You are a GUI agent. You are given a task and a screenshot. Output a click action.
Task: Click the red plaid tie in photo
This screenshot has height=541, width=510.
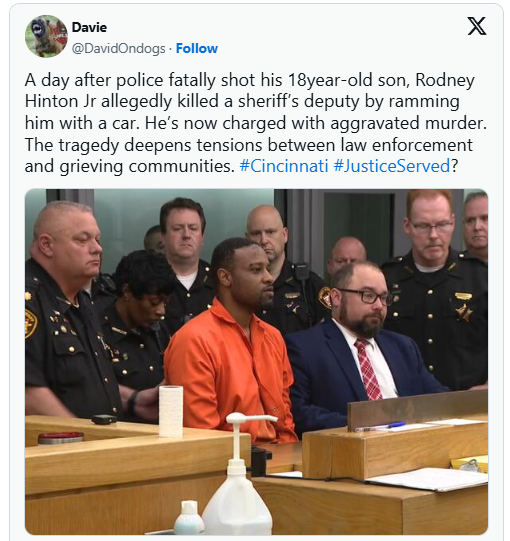(x=368, y=369)
